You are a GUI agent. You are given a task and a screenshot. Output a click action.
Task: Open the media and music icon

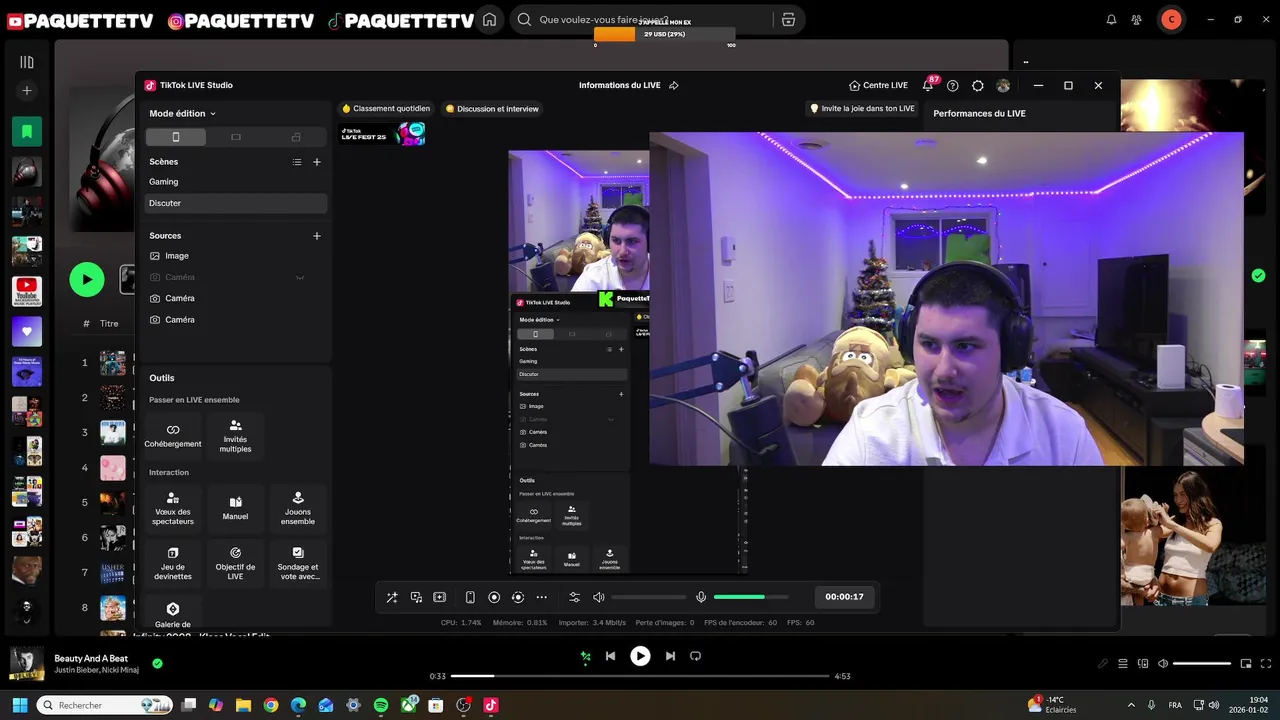[416, 597]
